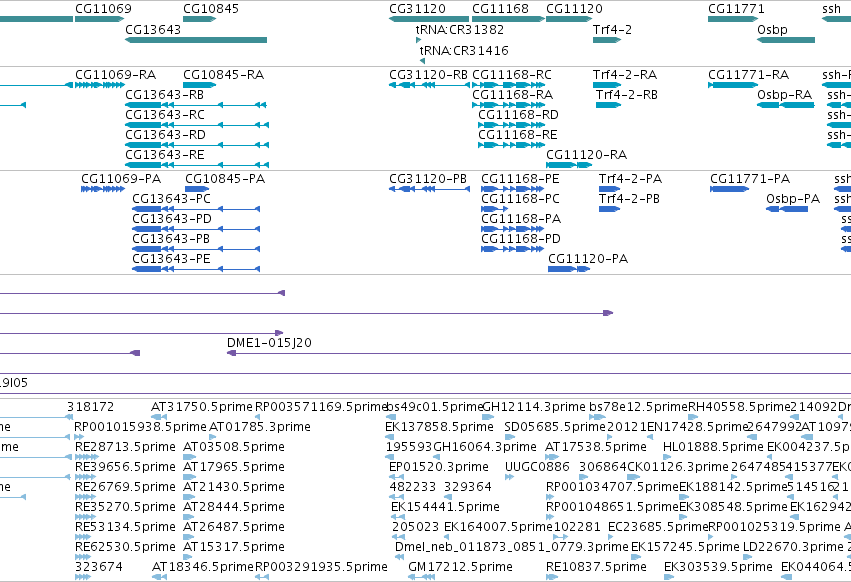Select transcript CG31120-RB
The width and height of the screenshot is (851, 582).
[x=428, y=74]
